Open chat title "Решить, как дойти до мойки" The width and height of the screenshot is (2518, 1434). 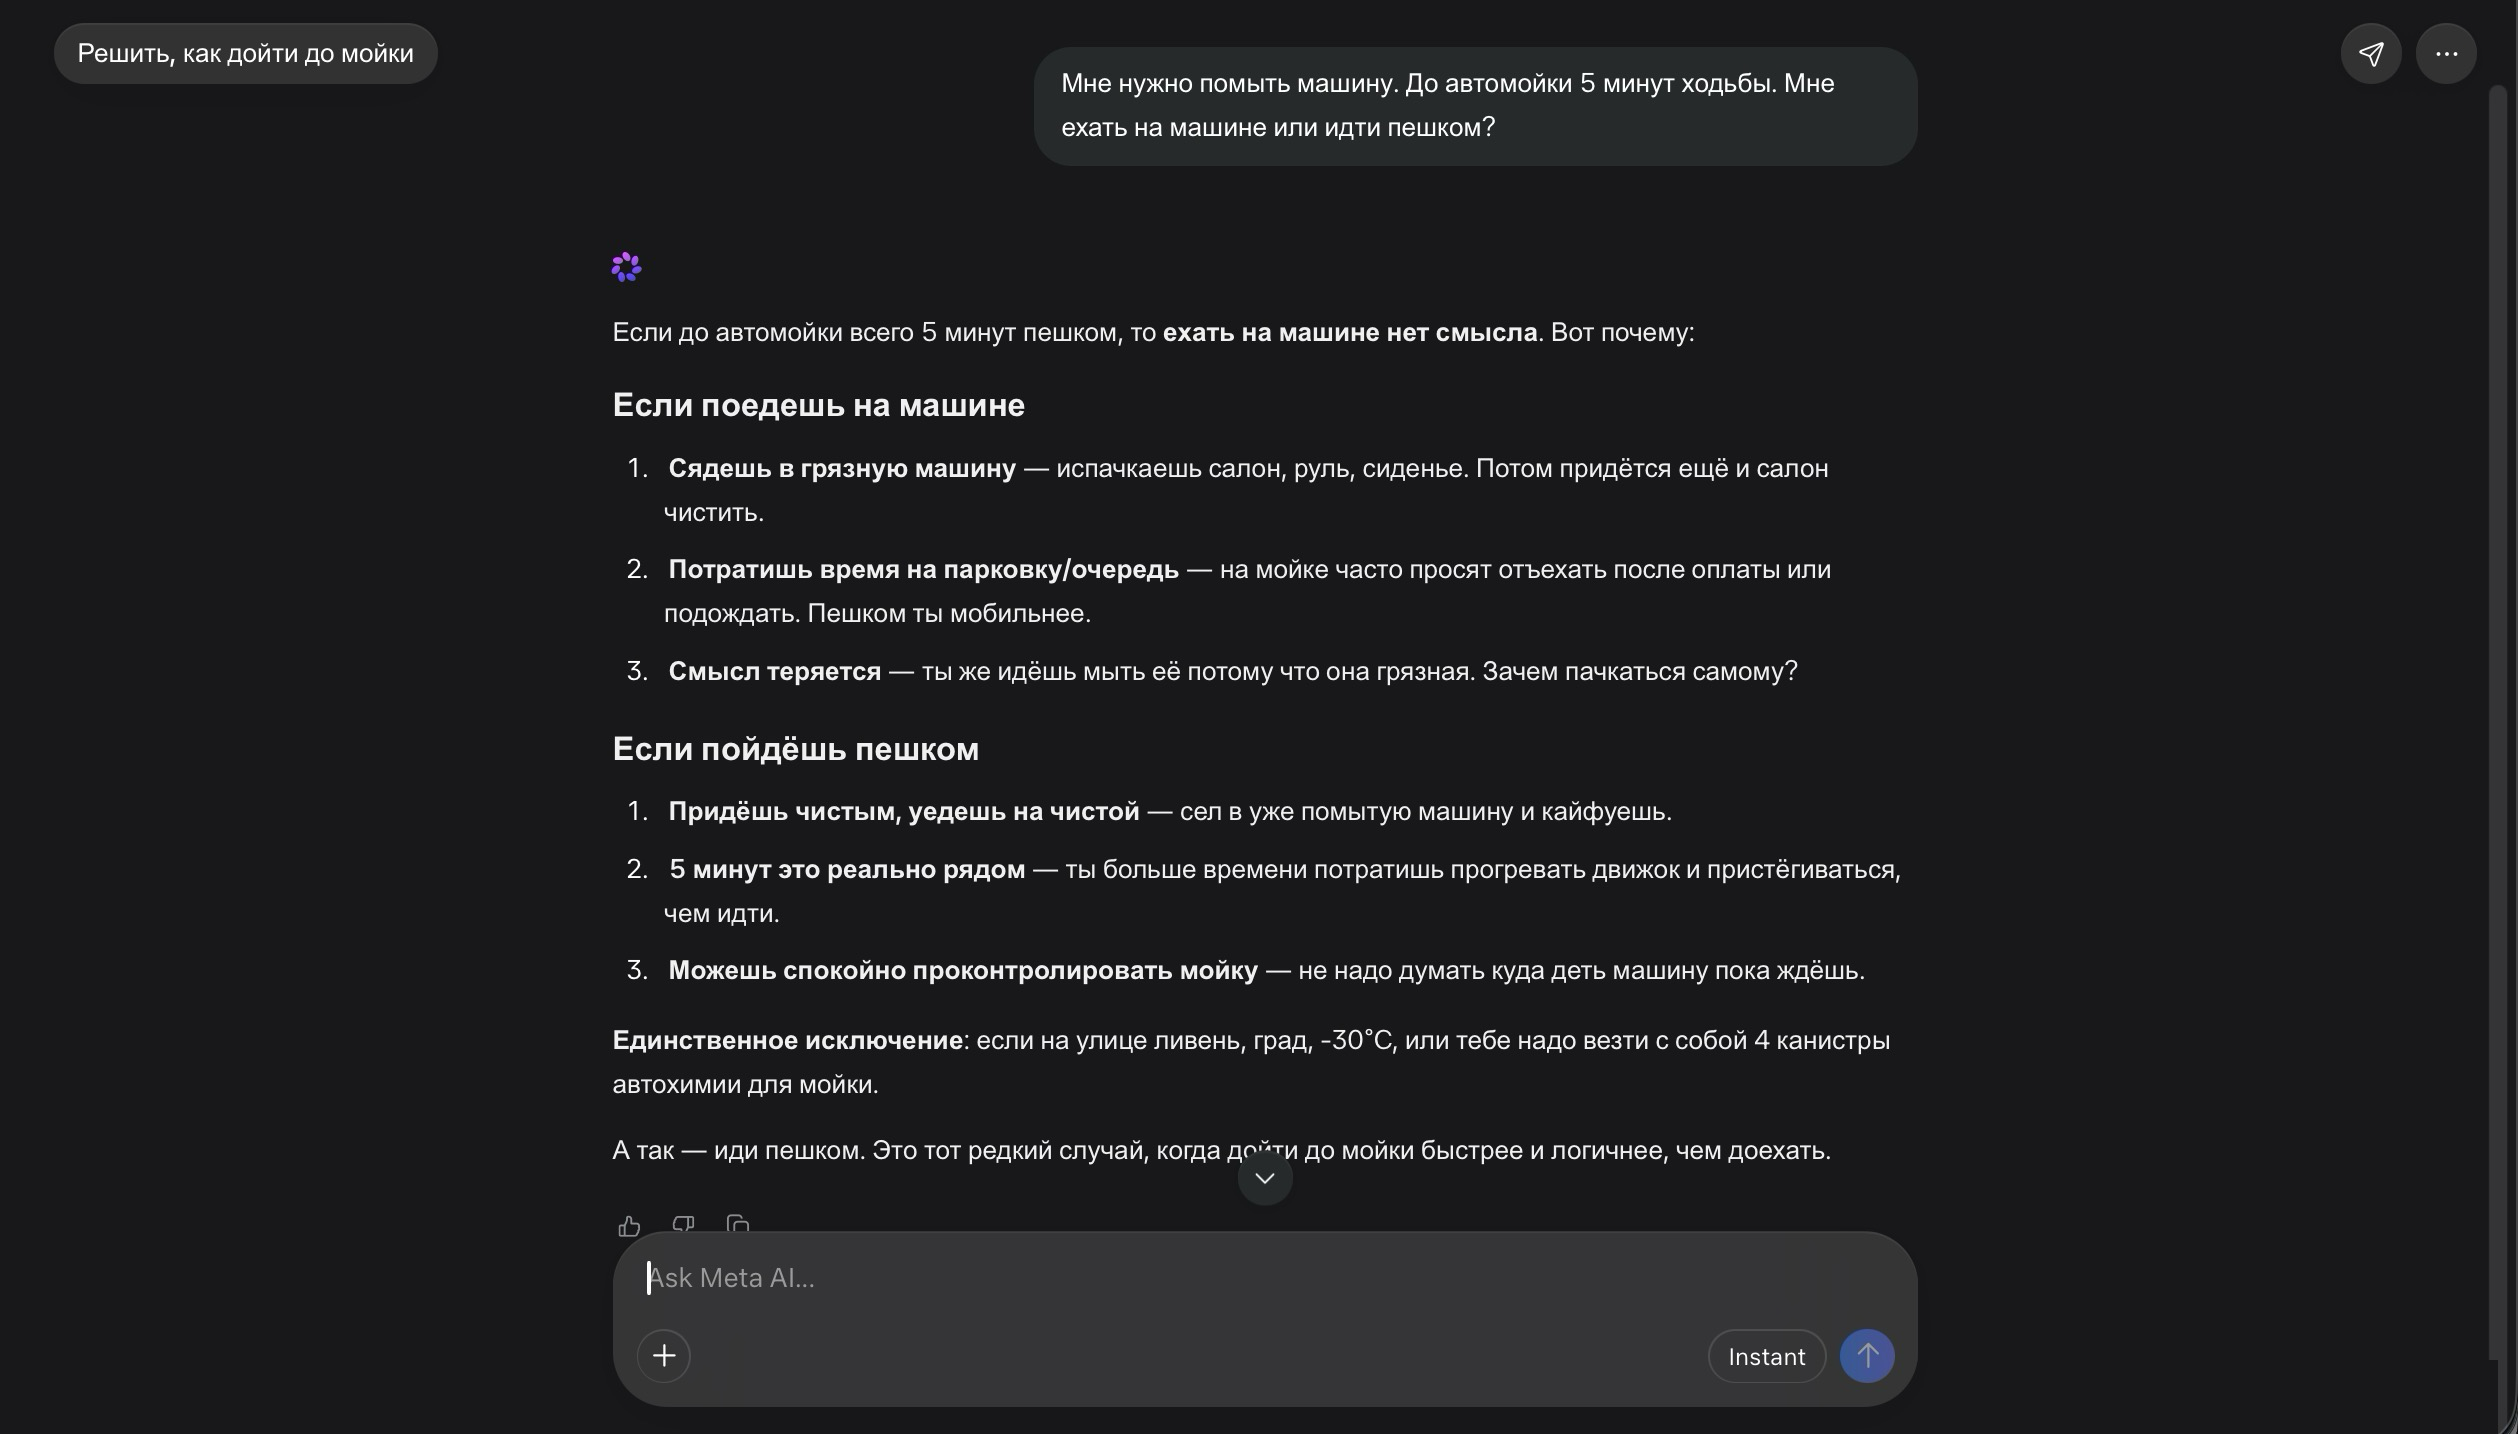coord(246,54)
